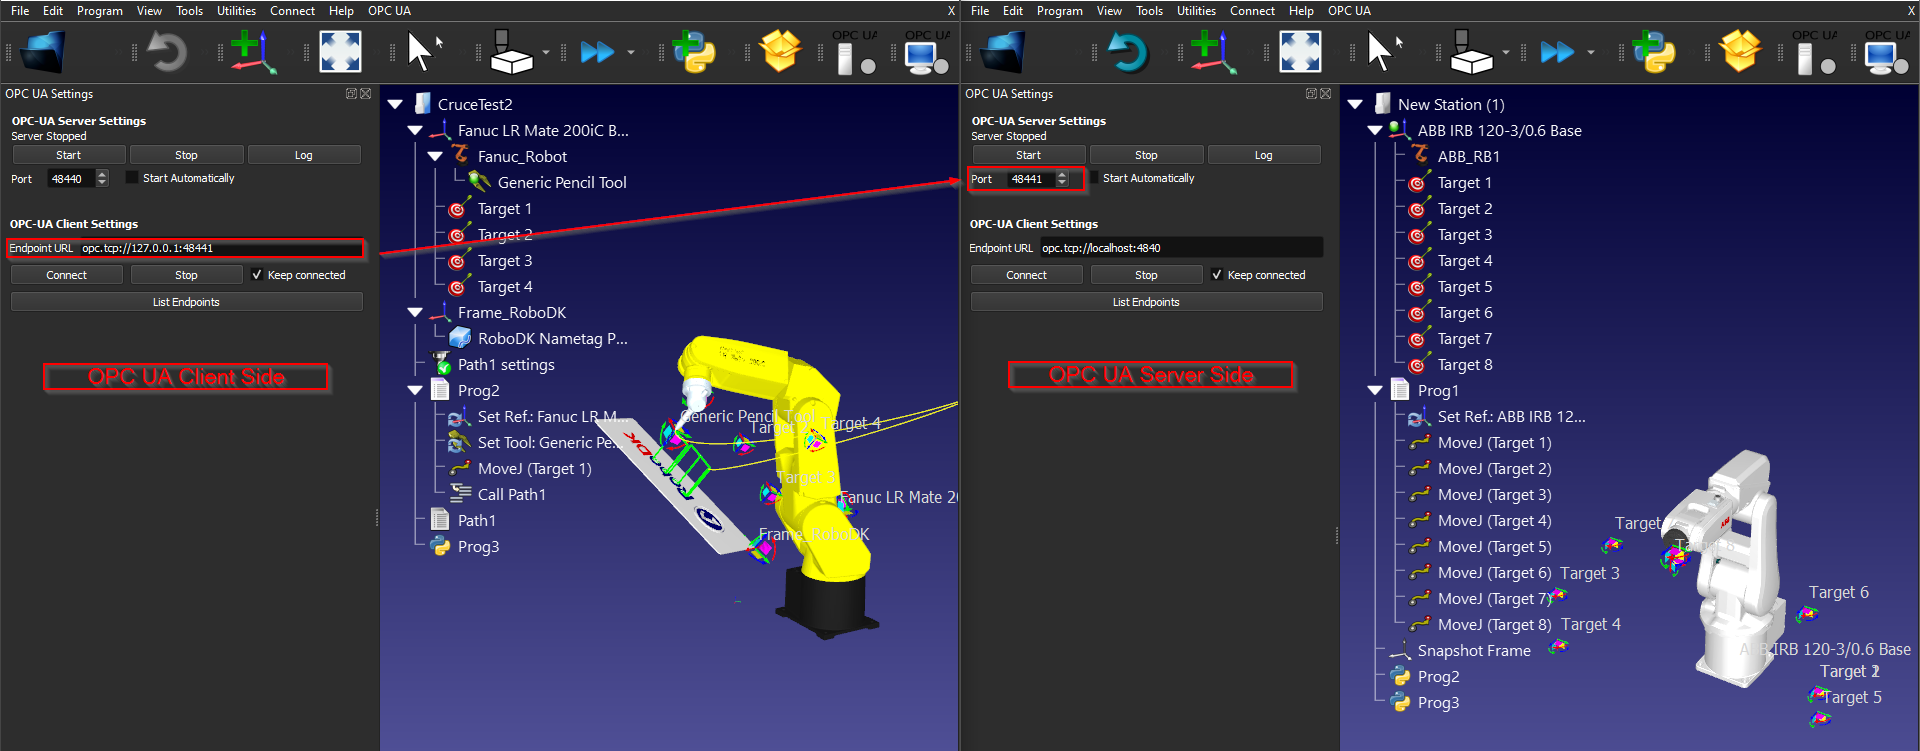Toggle Start Automatically beside port 48441

click(1093, 178)
